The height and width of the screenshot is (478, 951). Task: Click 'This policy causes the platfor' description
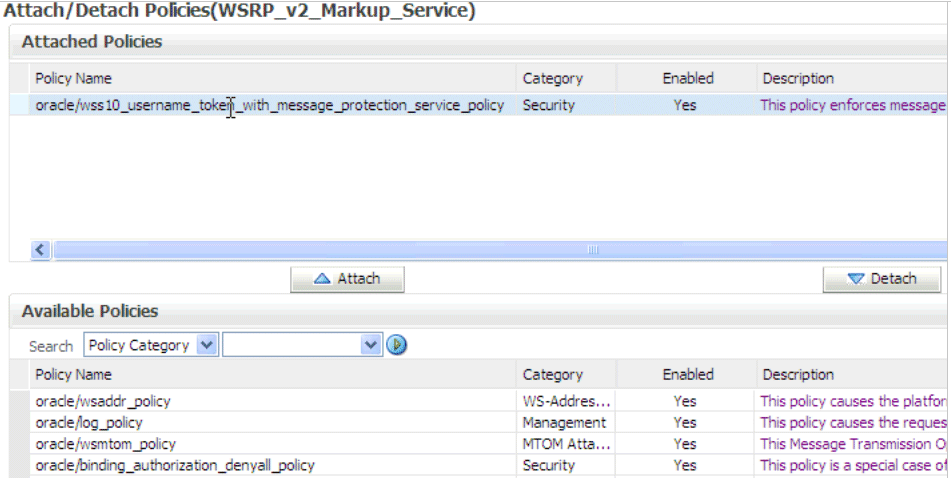(x=853, y=401)
